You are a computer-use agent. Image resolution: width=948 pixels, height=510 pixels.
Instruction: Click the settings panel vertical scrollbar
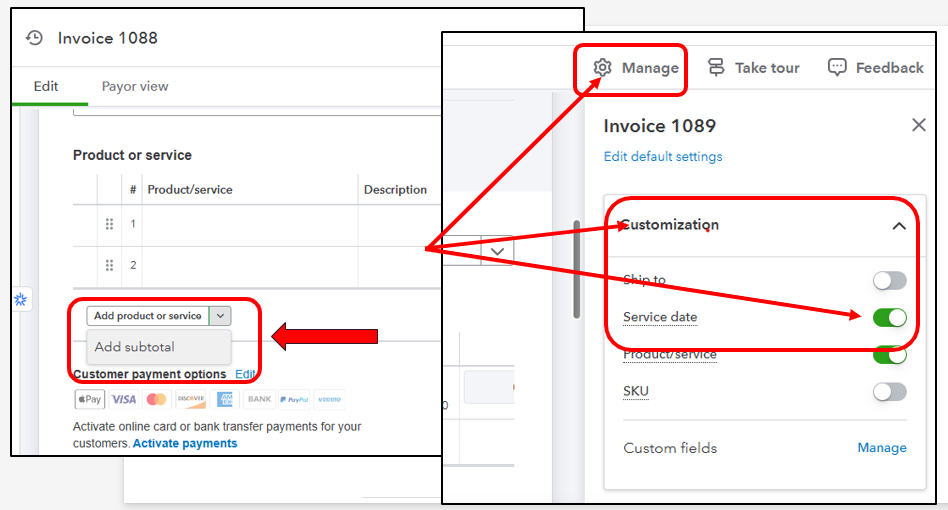(577, 270)
